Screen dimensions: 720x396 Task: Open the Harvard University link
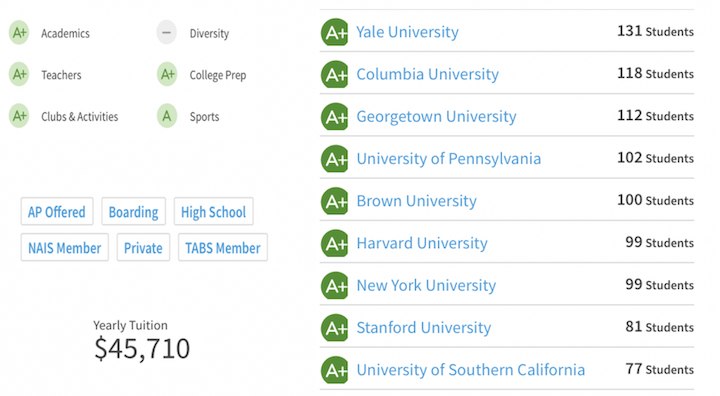pyautogui.click(x=422, y=243)
